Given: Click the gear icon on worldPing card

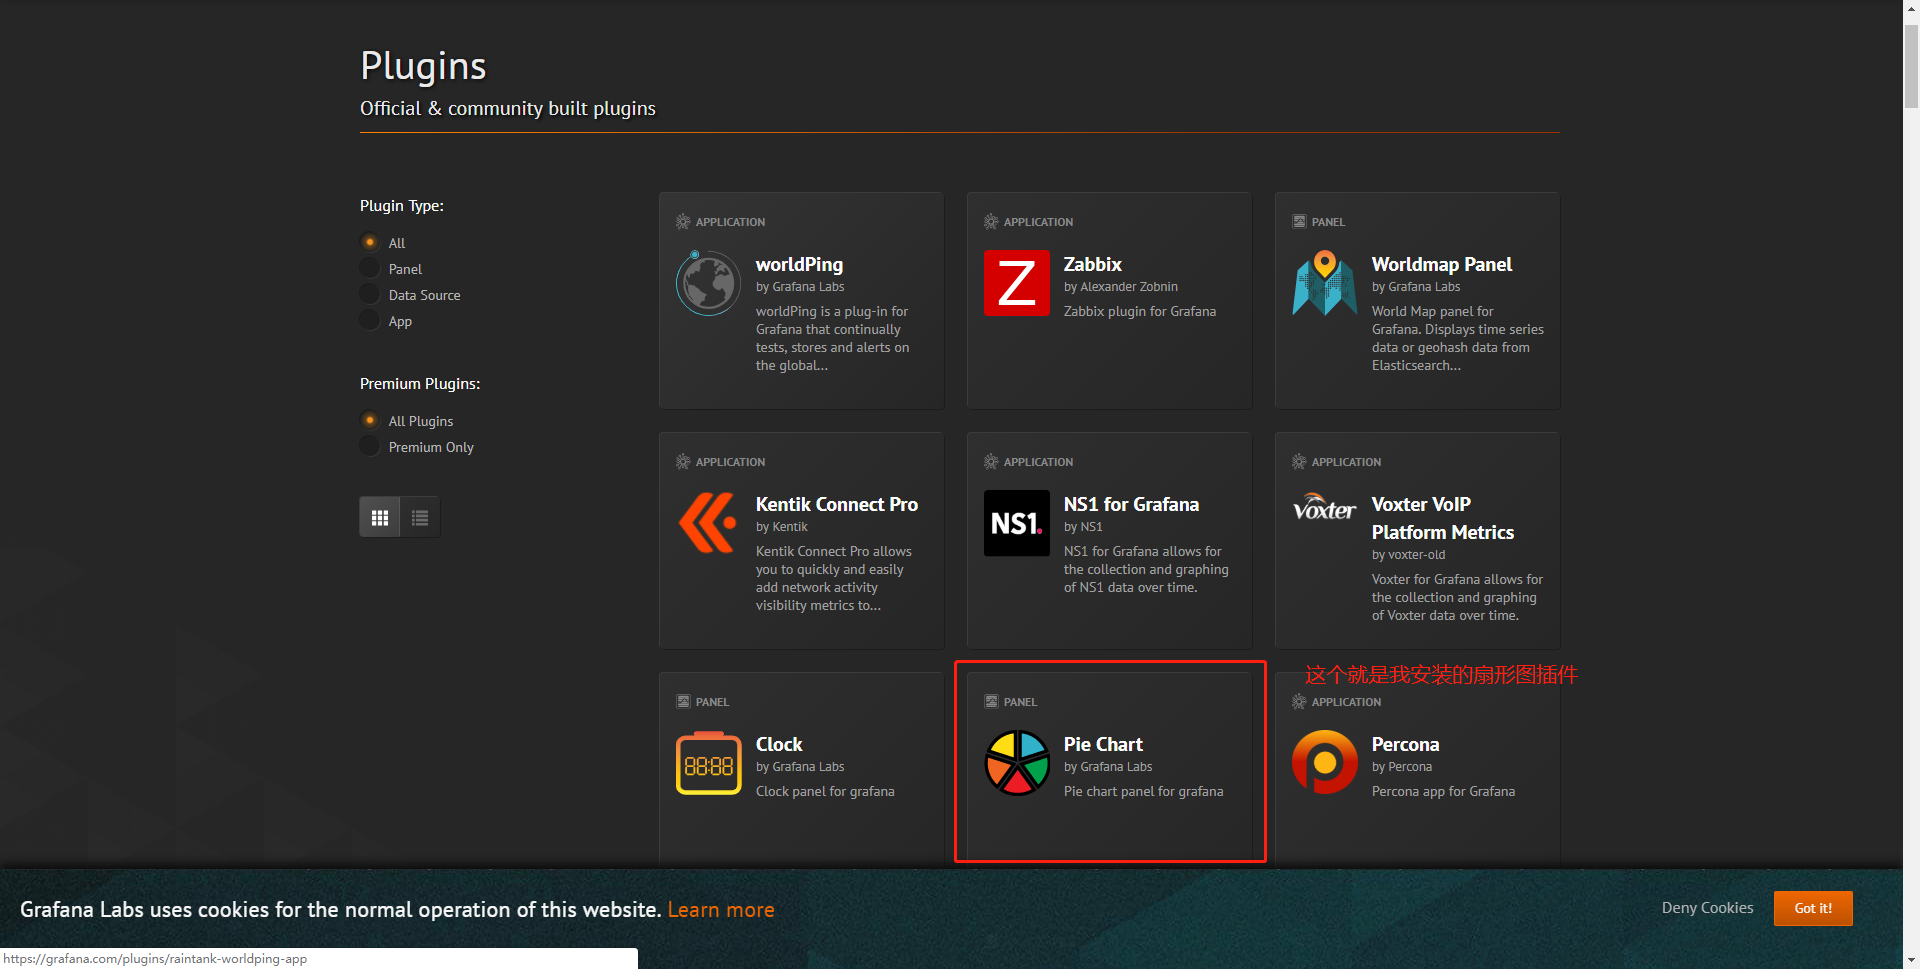Looking at the screenshot, I should 683,222.
